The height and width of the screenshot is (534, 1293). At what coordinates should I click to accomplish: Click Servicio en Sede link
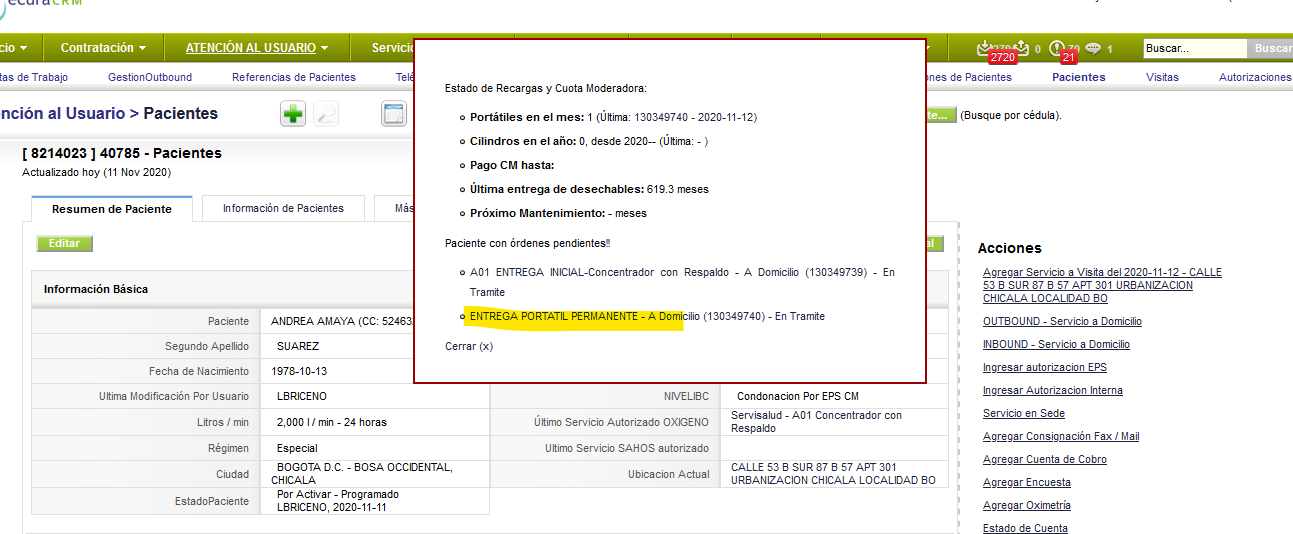(1024, 413)
